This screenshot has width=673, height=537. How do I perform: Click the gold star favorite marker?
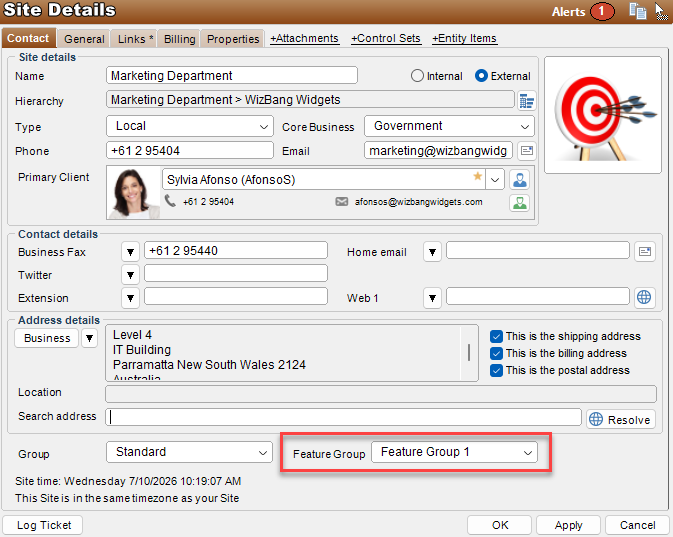[477, 176]
